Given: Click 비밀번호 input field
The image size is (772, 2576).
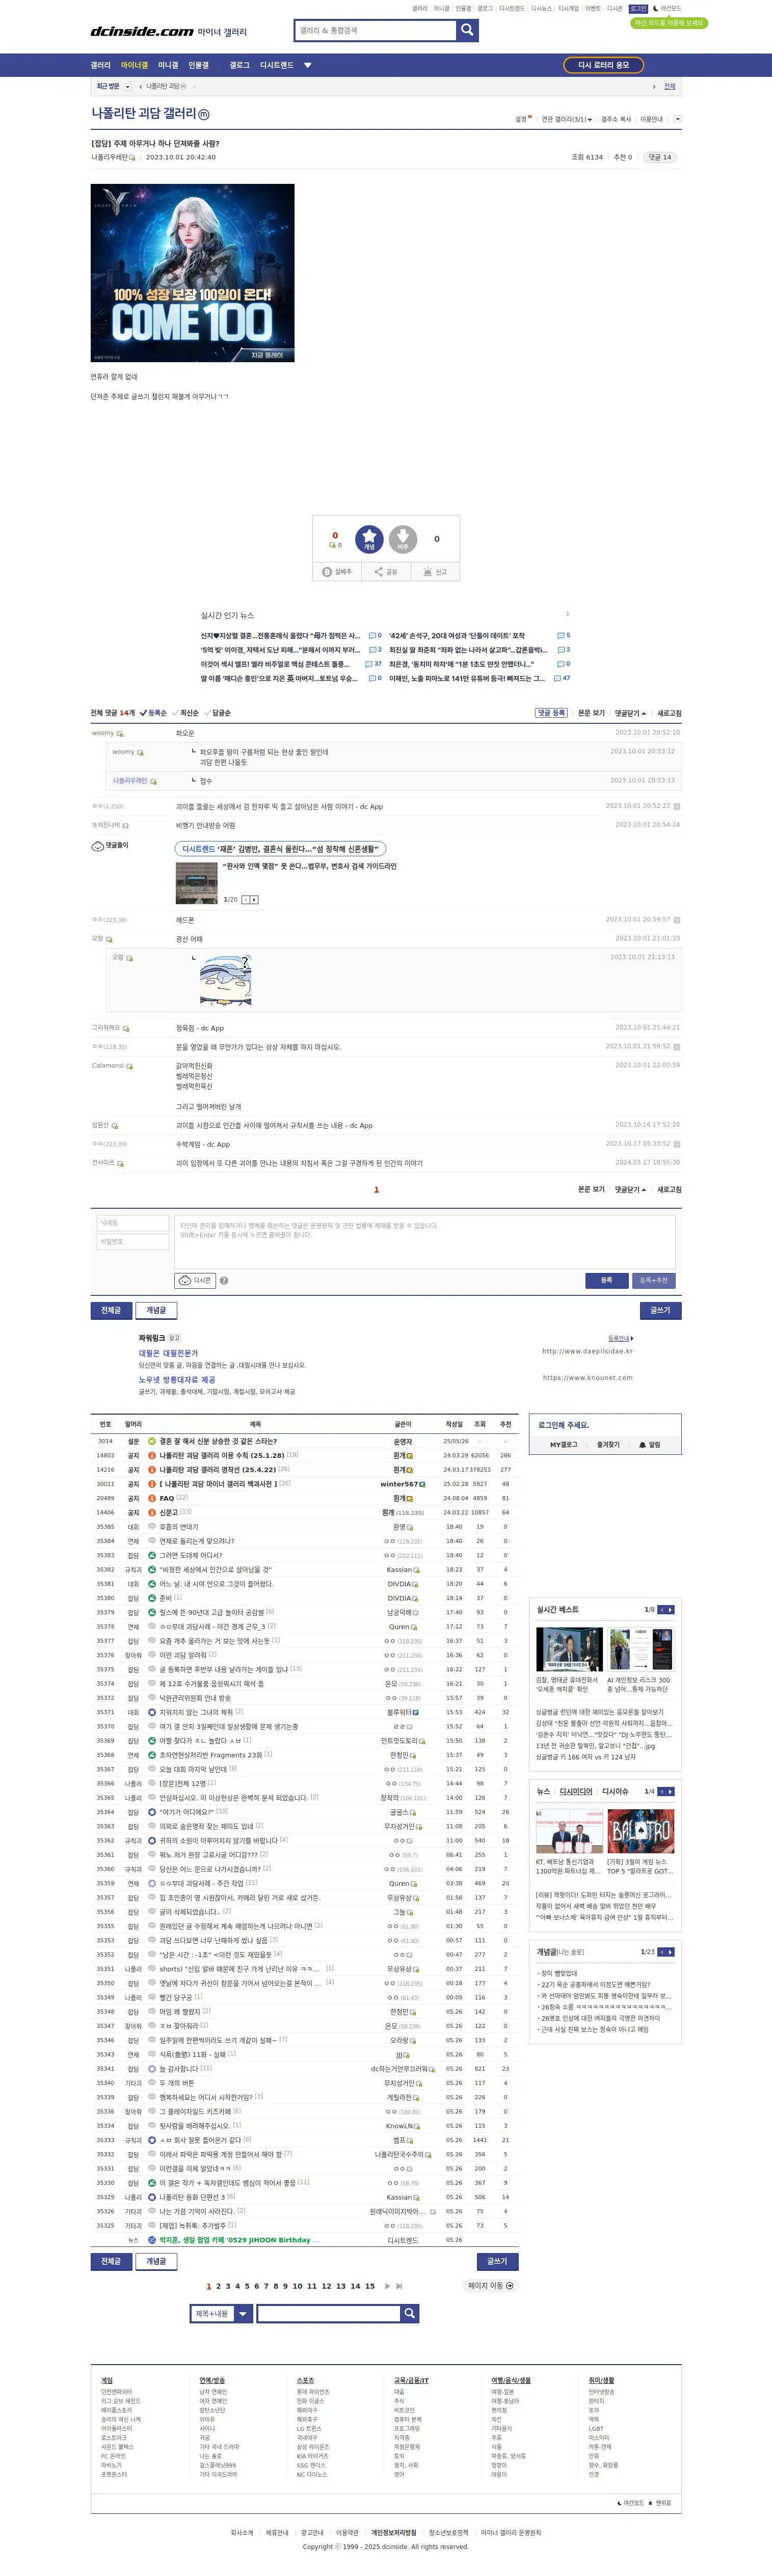Looking at the screenshot, I should point(132,1241).
